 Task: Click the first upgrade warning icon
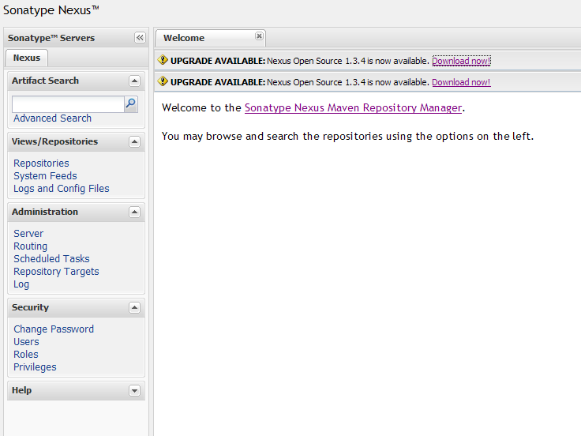coord(163,60)
